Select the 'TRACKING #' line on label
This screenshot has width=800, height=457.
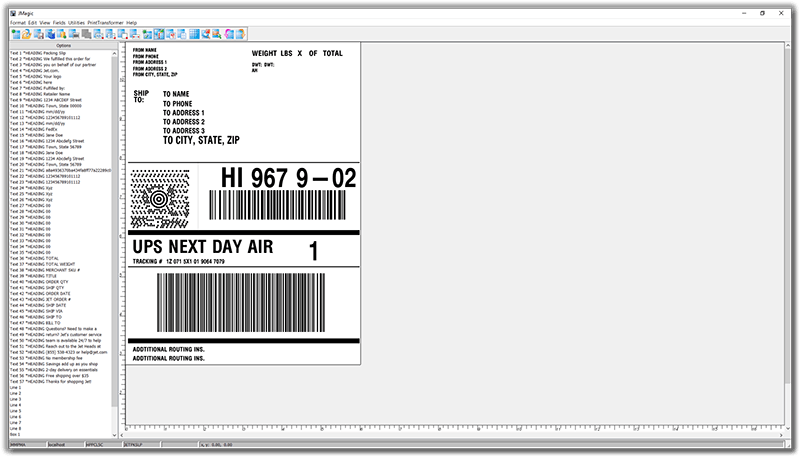point(179,262)
